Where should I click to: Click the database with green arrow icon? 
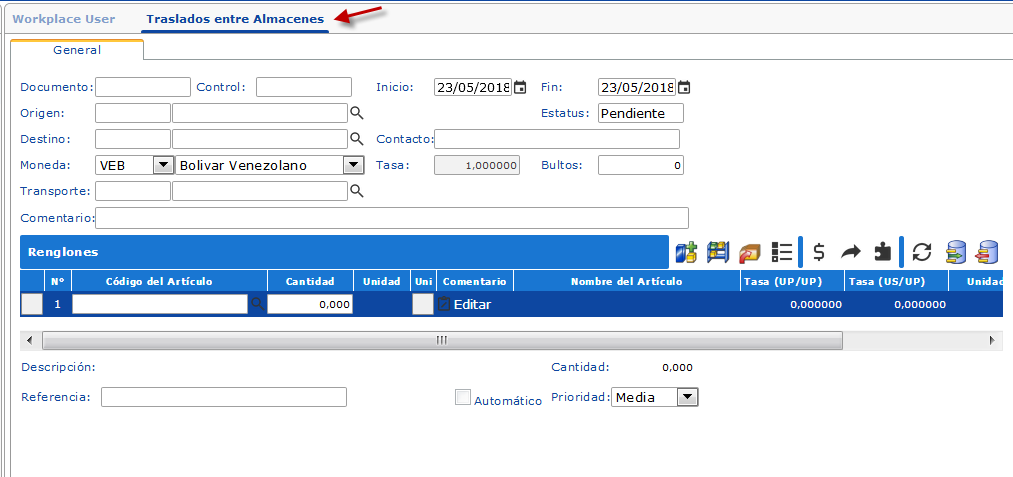tap(956, 252)
